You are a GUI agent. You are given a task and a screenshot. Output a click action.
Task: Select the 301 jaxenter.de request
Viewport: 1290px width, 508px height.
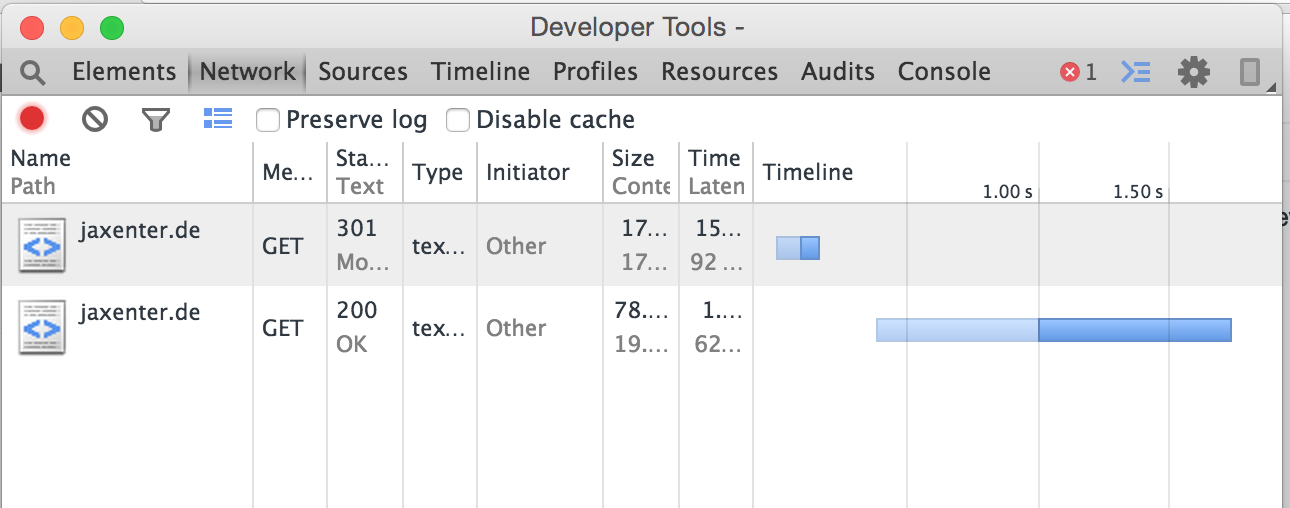(139, 231)
